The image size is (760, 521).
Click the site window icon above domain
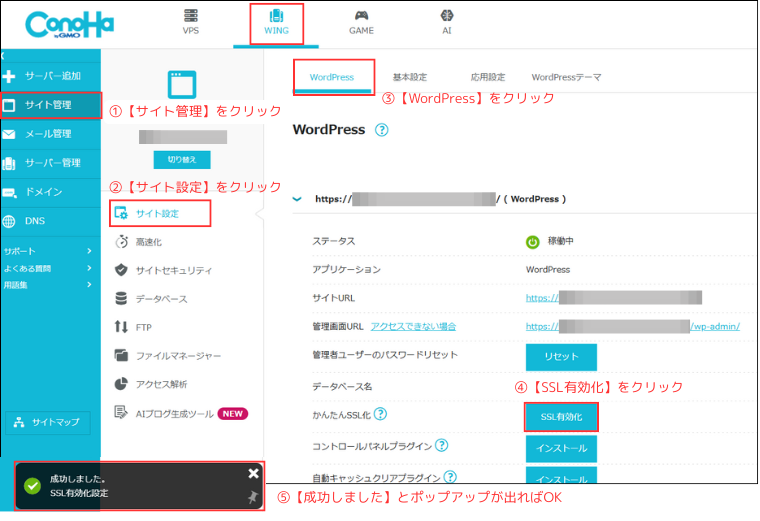[182, 84]
